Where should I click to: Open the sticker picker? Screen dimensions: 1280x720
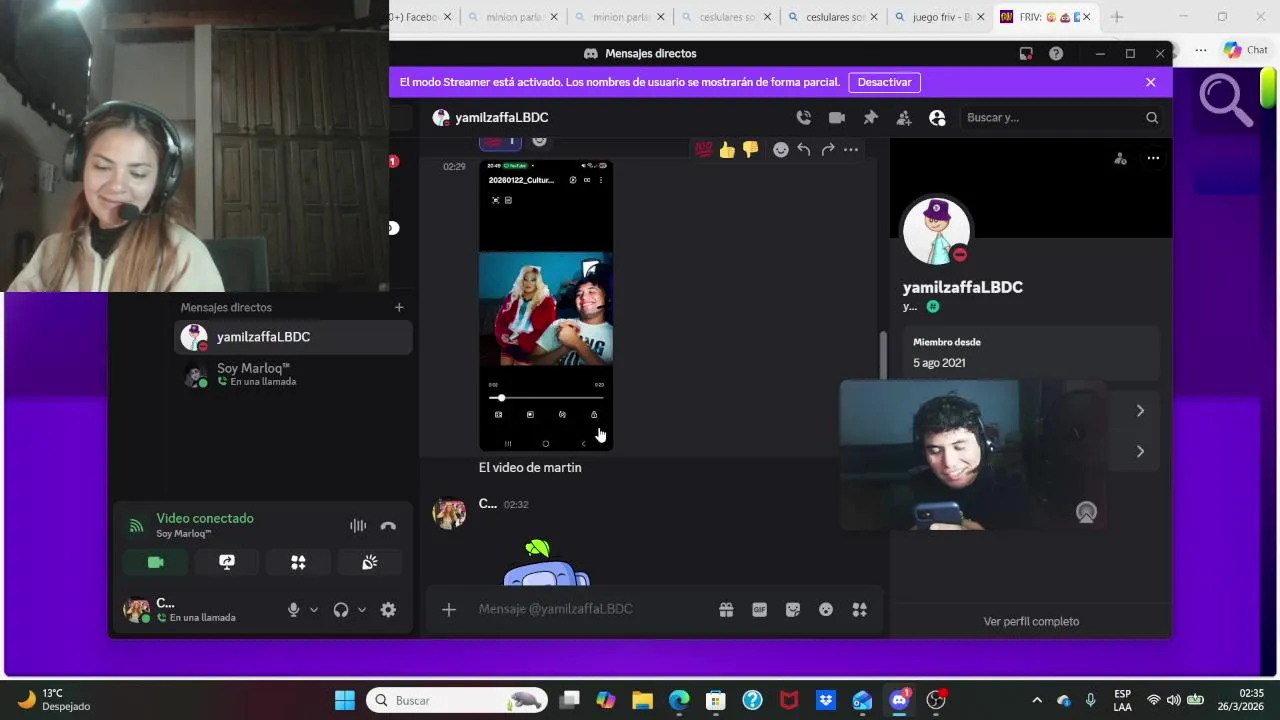coord(793,610)
